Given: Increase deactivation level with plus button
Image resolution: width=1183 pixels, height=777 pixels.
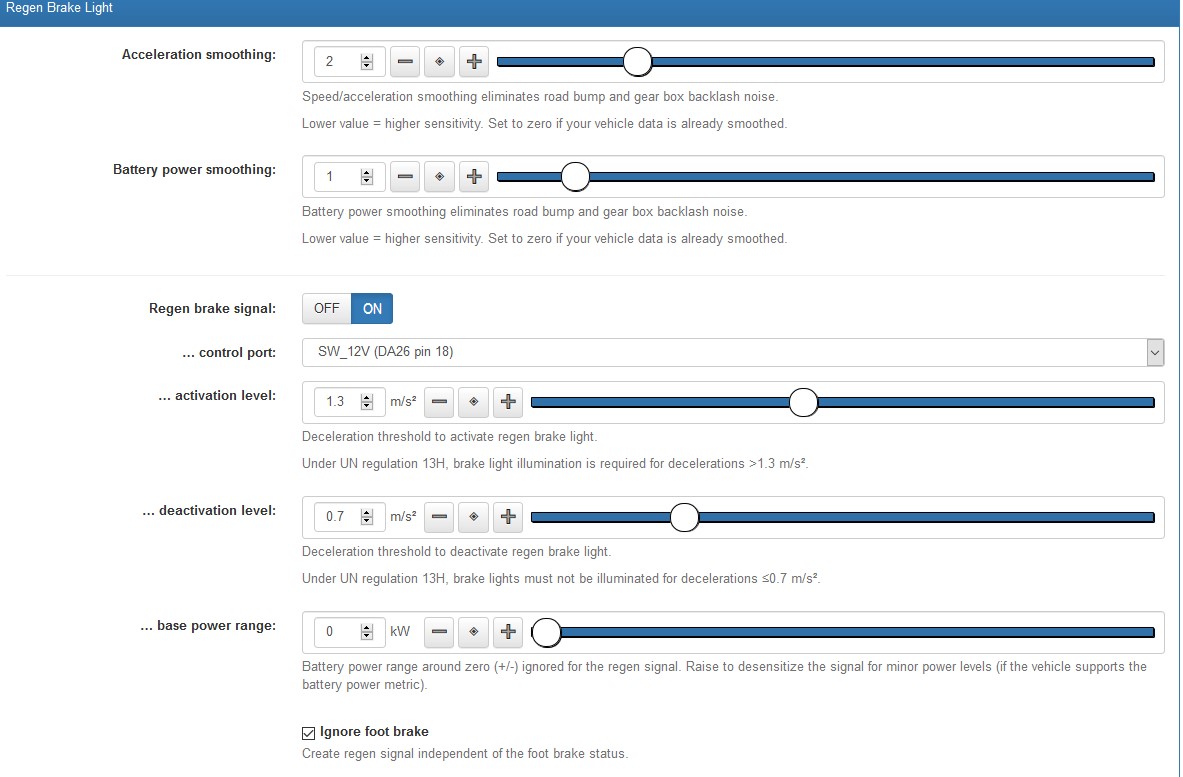Looking at the screenshot, I should 508,517.
